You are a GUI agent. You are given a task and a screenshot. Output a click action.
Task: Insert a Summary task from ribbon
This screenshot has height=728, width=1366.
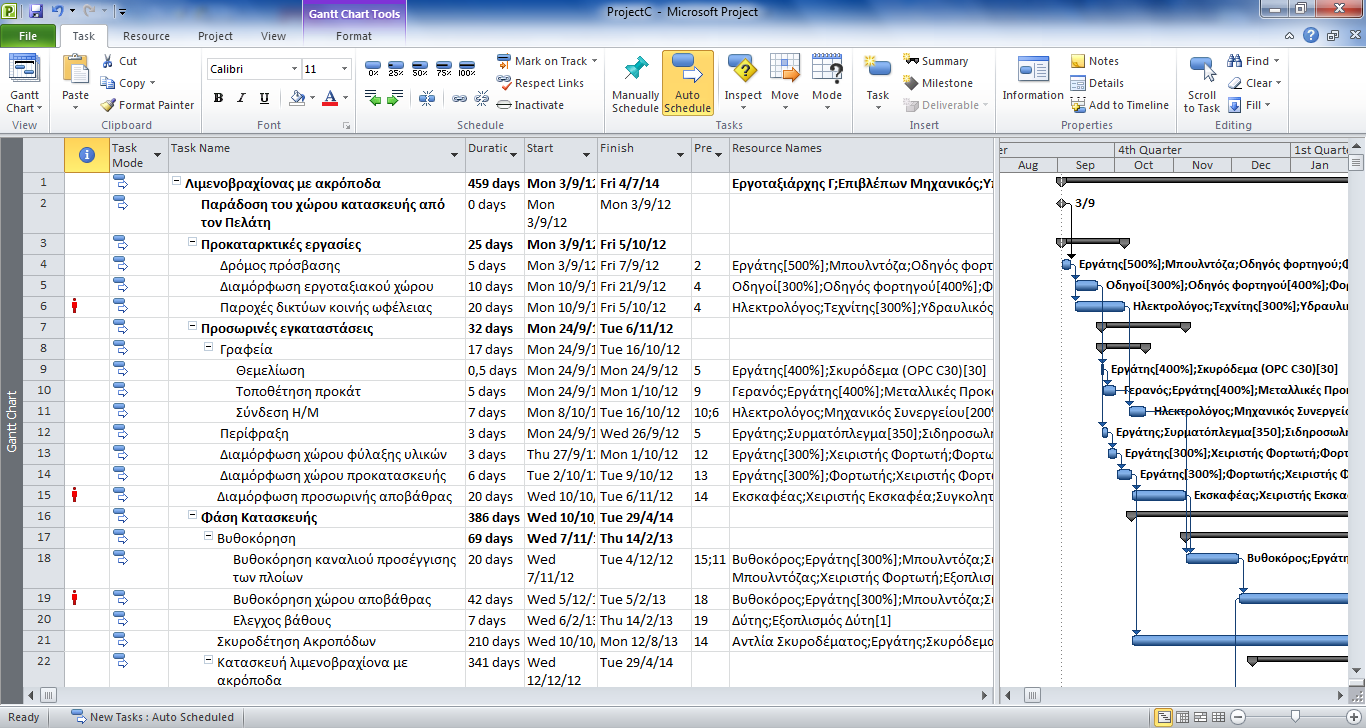pos(935,61)
